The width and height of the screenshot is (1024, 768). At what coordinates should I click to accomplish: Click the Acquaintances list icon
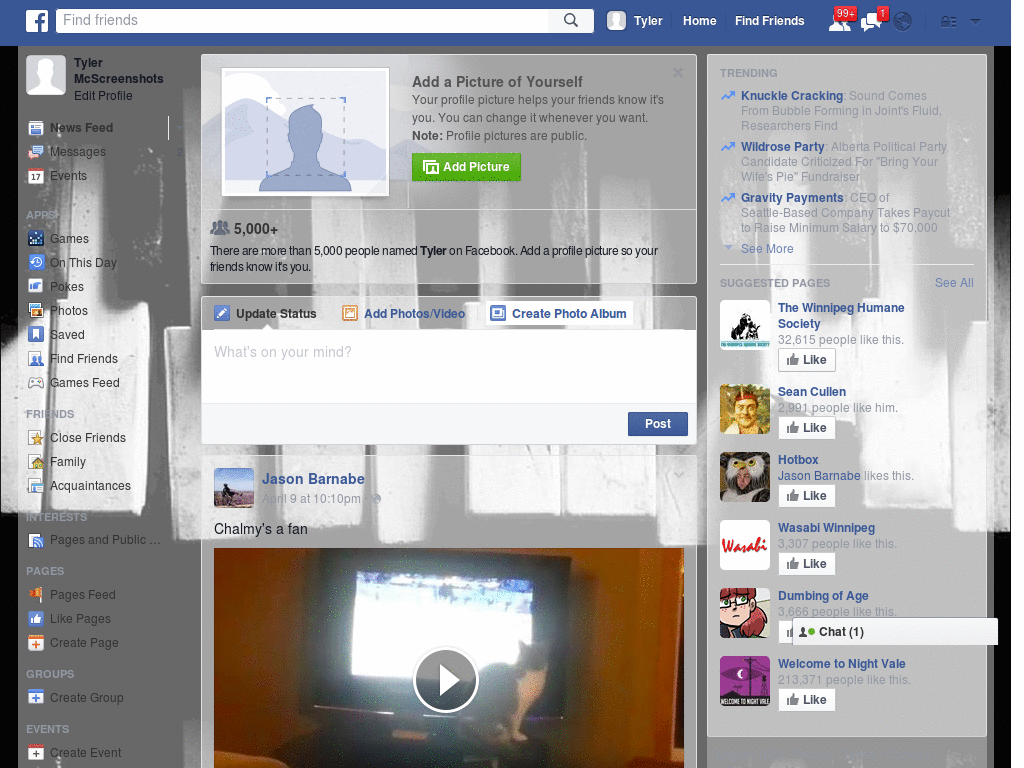click(36, 486)
